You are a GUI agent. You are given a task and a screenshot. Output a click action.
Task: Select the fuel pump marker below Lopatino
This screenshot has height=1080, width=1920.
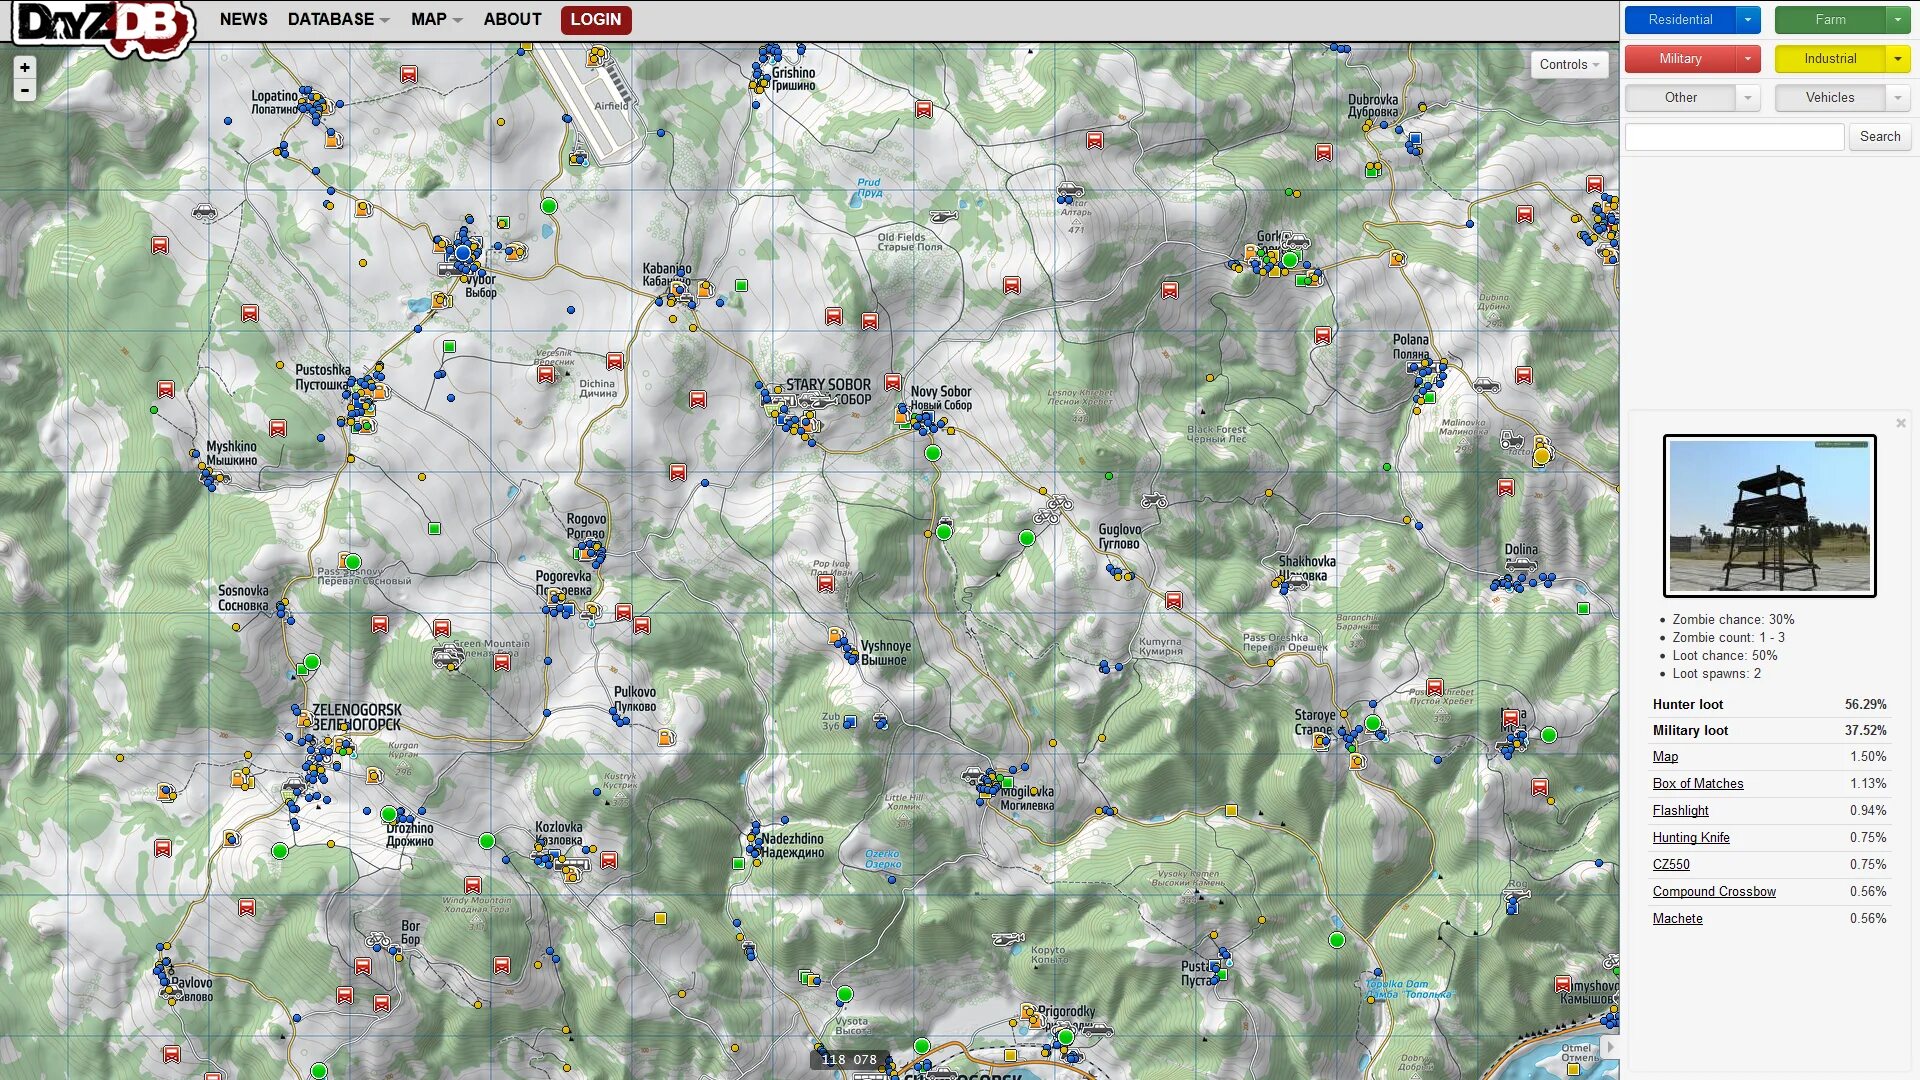coord(332,139)
